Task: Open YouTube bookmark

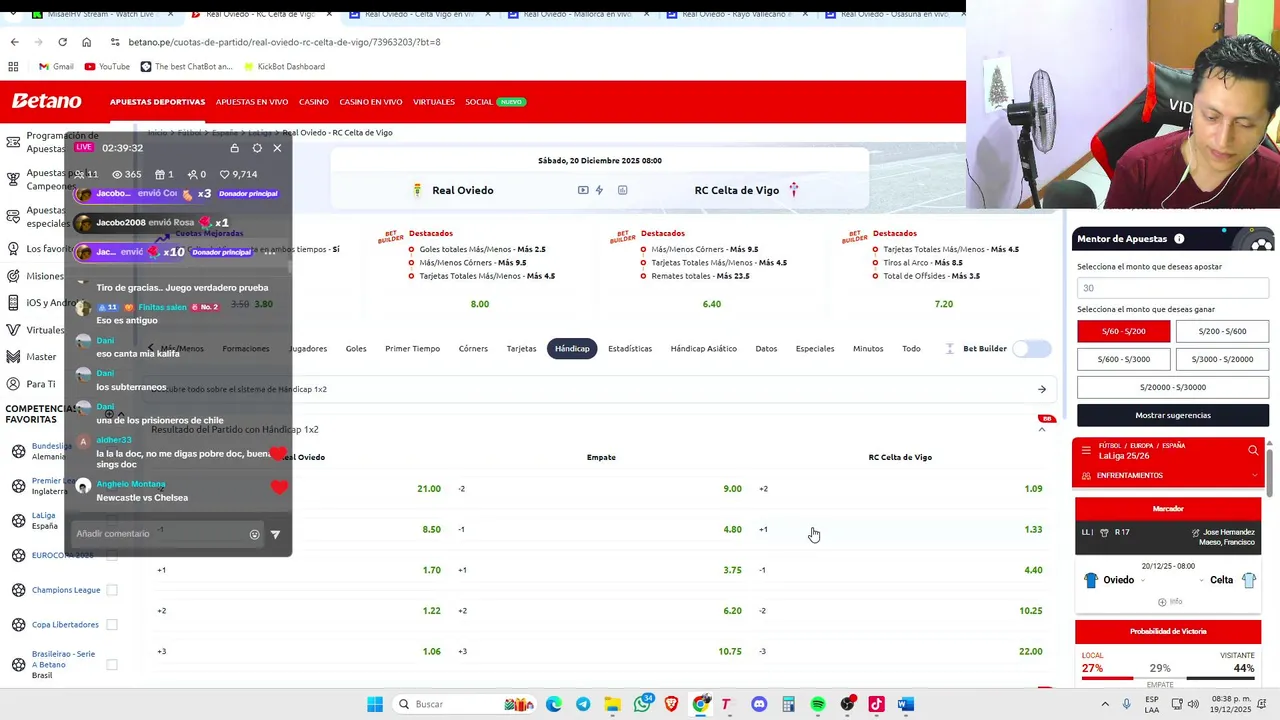Action: pos(107,66)
